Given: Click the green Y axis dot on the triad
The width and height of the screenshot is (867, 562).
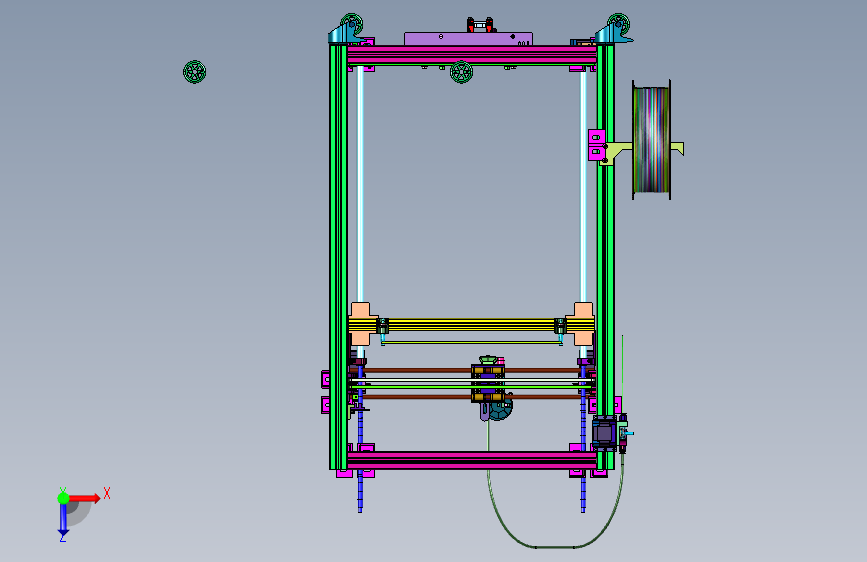Looking at the screenshot, I should 63,498.
